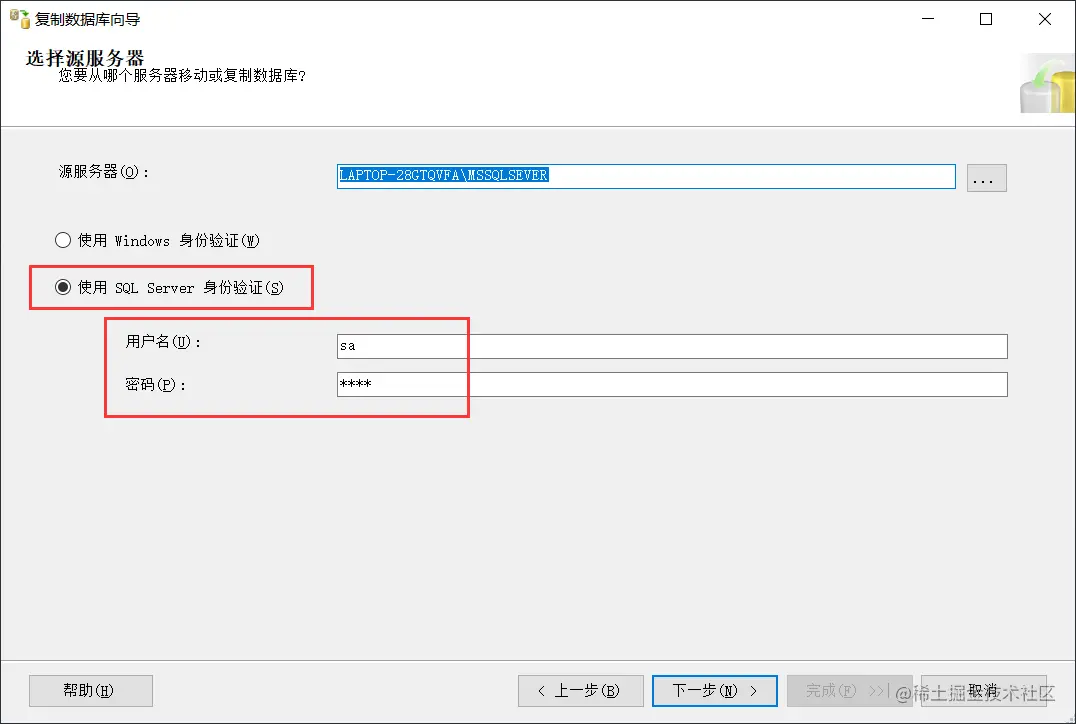Focus the username field containing sa
The height and width of the screenshot is (724, 1076).
point(672,346)
